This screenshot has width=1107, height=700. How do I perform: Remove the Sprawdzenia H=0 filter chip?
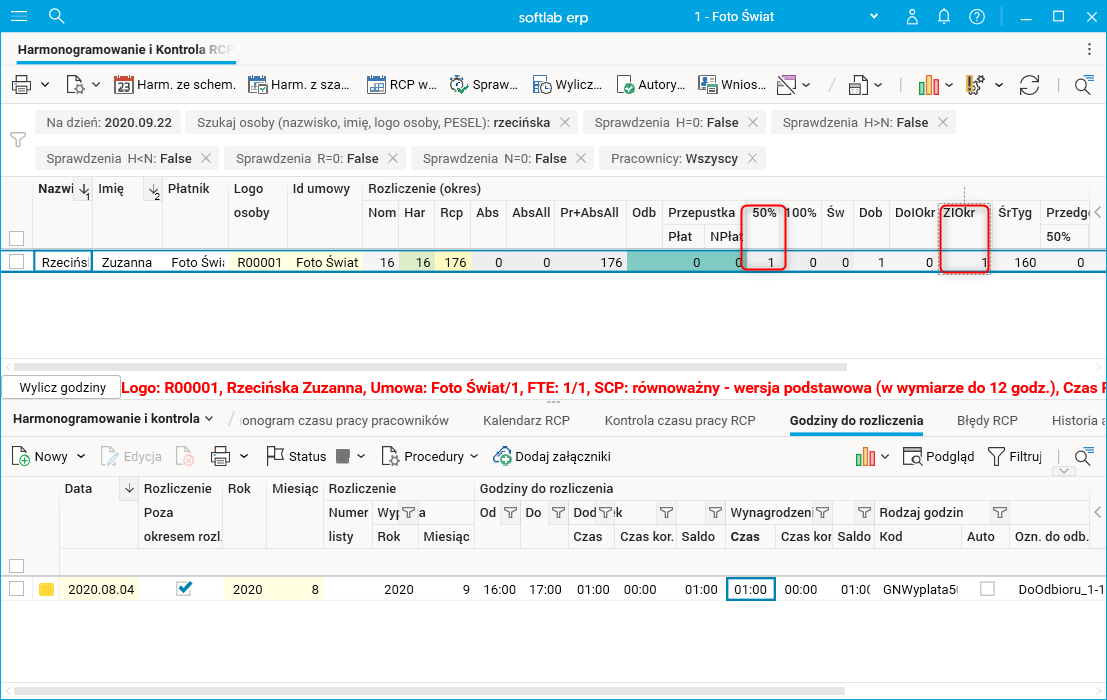753,122
